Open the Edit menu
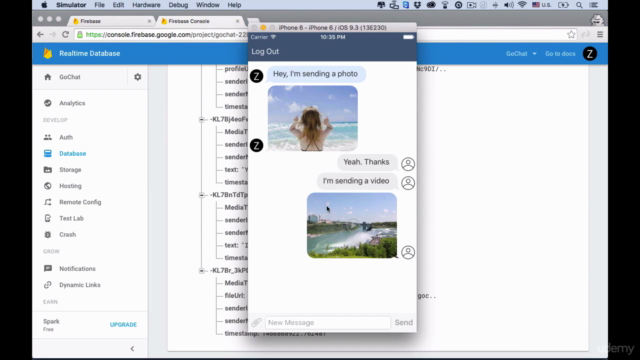 [118, 5]
